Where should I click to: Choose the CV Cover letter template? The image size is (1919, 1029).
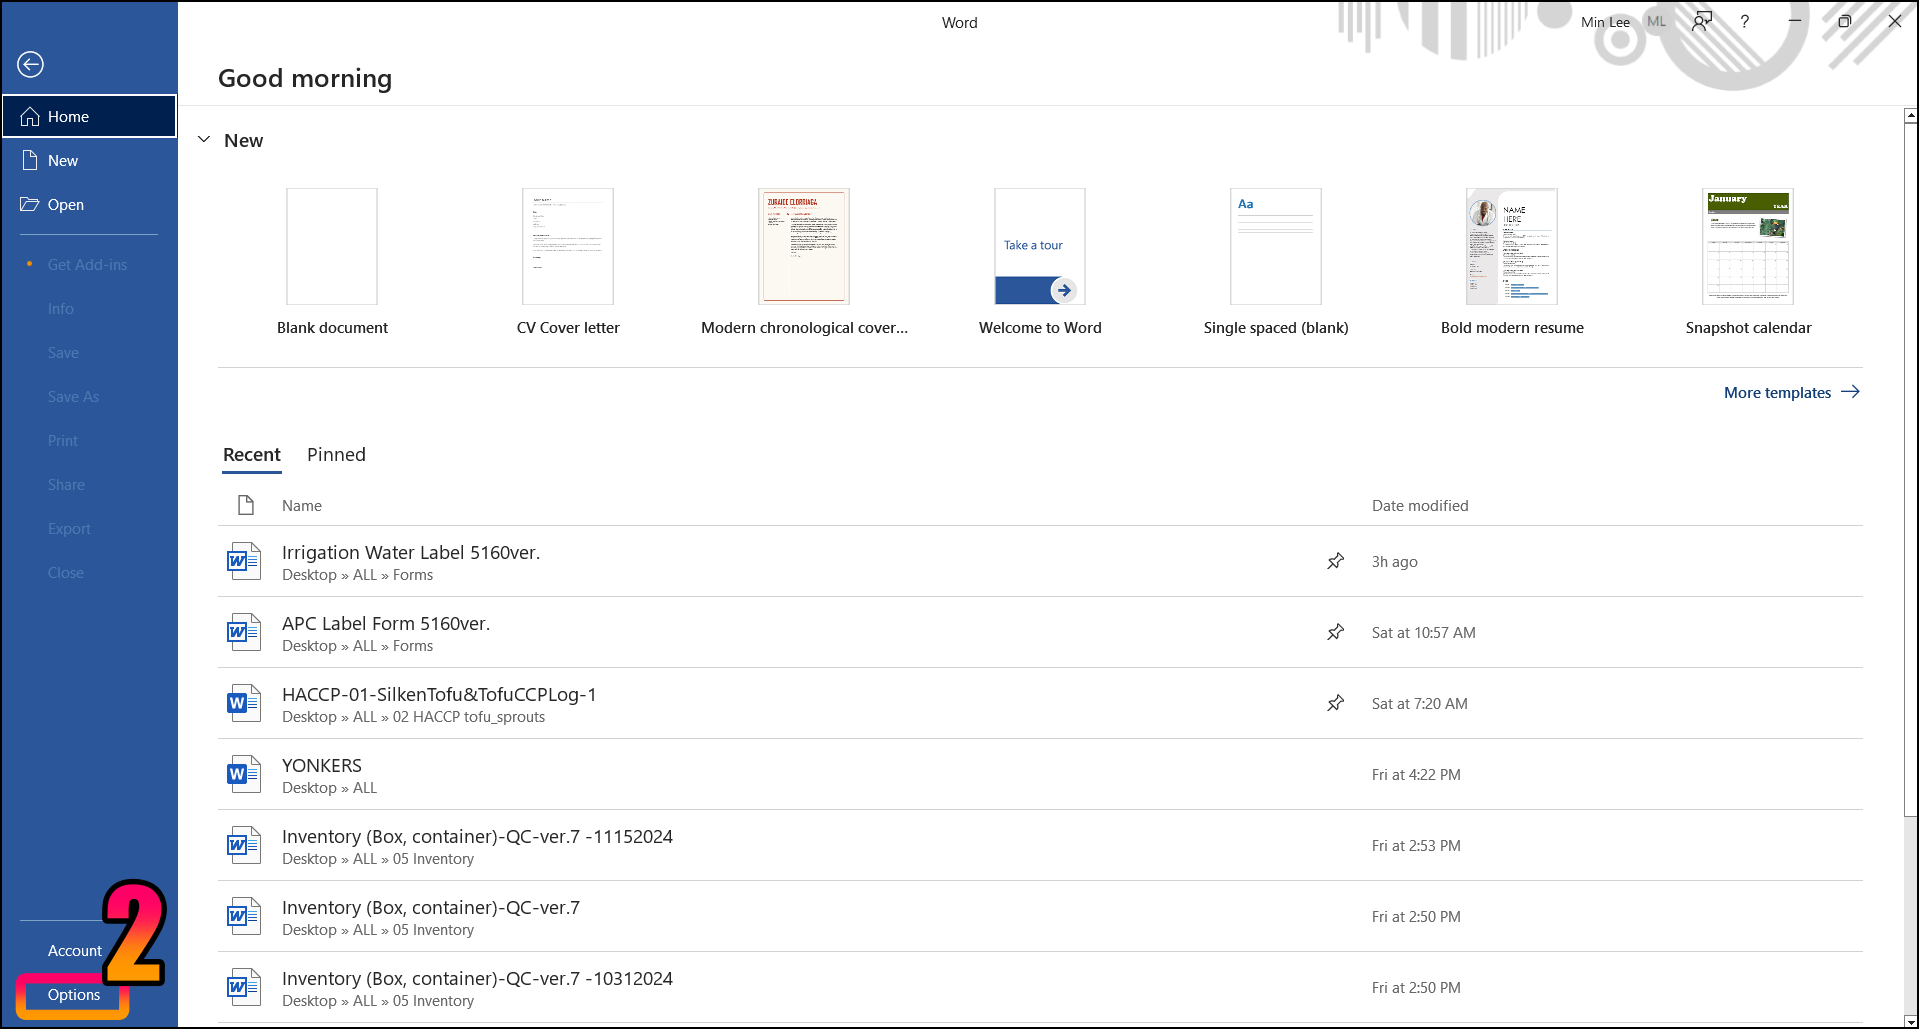[x=568, y=262]
